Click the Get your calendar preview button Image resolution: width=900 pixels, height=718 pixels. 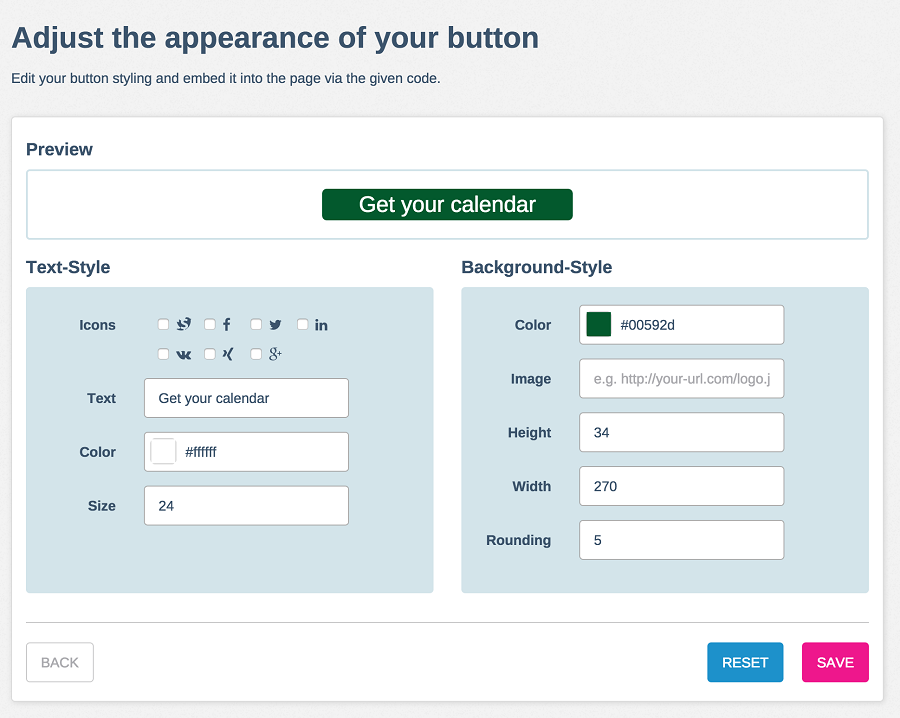tap(447, 205)
